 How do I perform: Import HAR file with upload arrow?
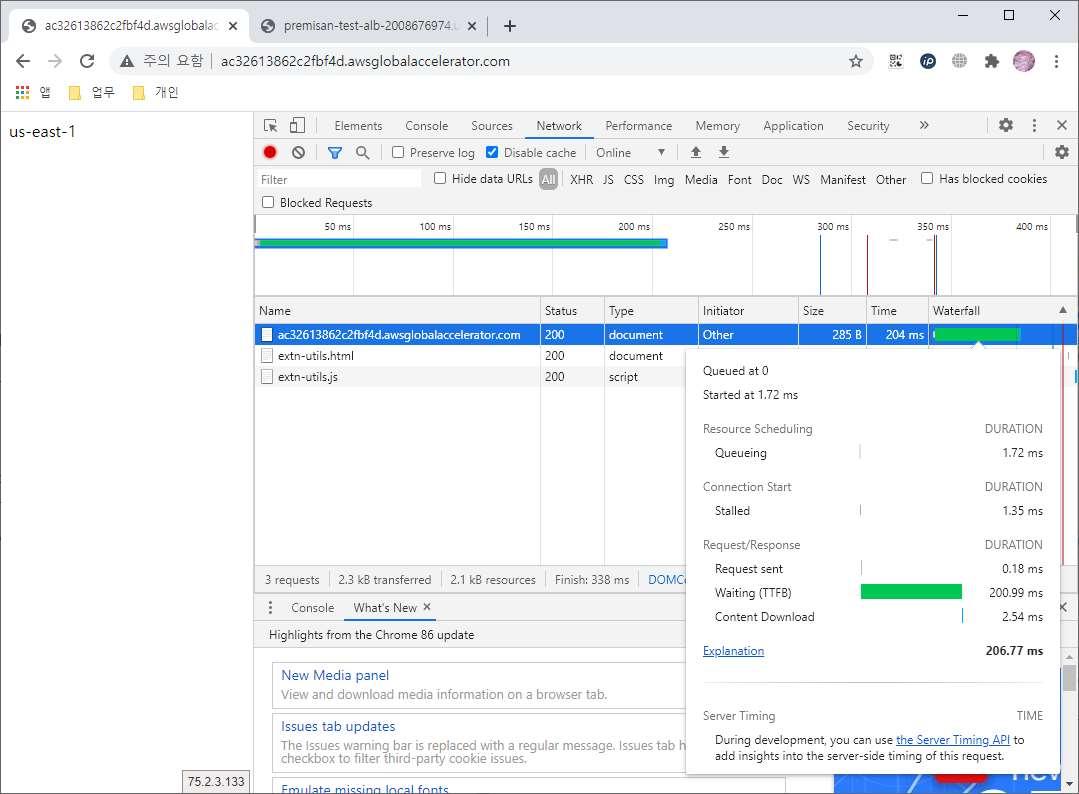pos(696,152)
